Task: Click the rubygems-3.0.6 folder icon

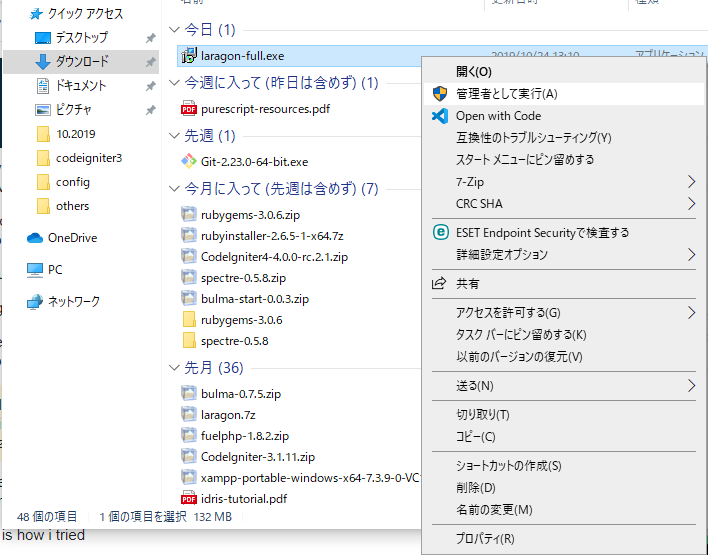Action: pos(189,320)
